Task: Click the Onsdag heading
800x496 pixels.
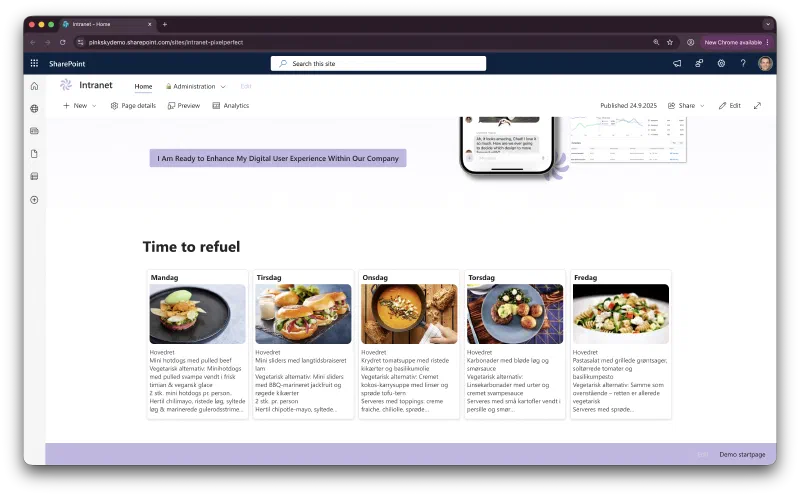Action: tap(375, 278)
